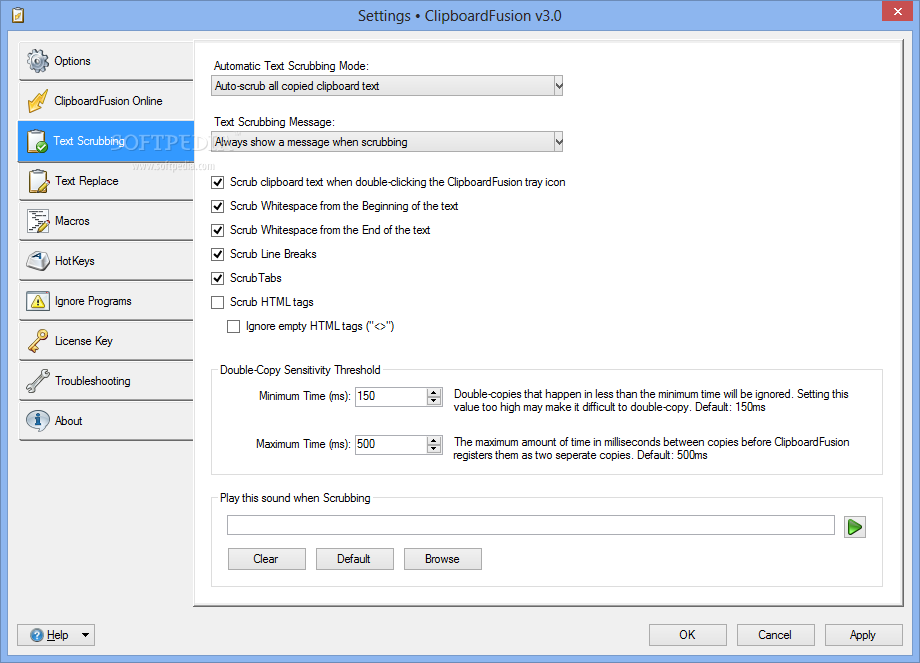Increase Minimum Time with up arrow

point(434,392)
